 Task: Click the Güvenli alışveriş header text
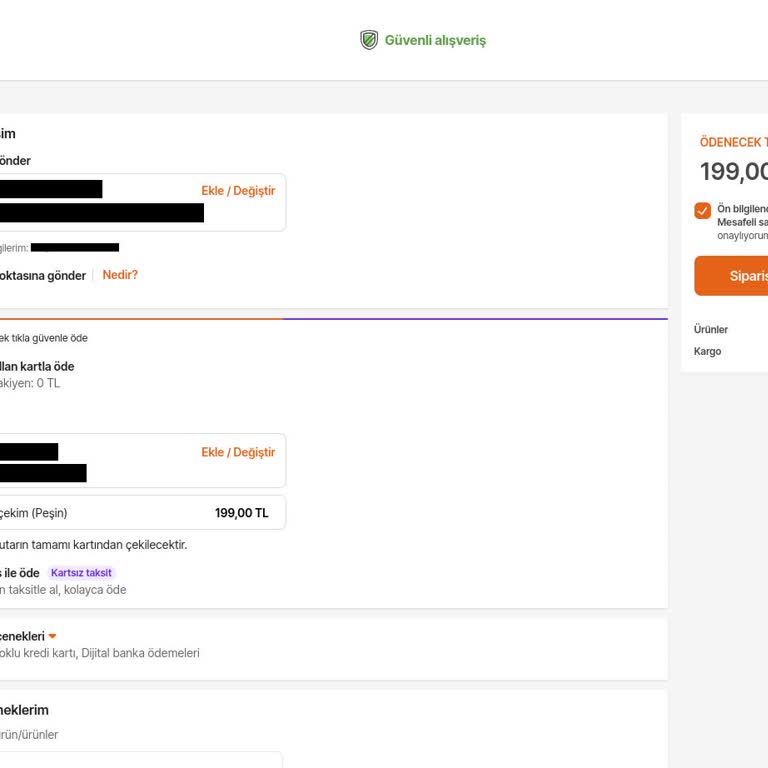point(435,41)
